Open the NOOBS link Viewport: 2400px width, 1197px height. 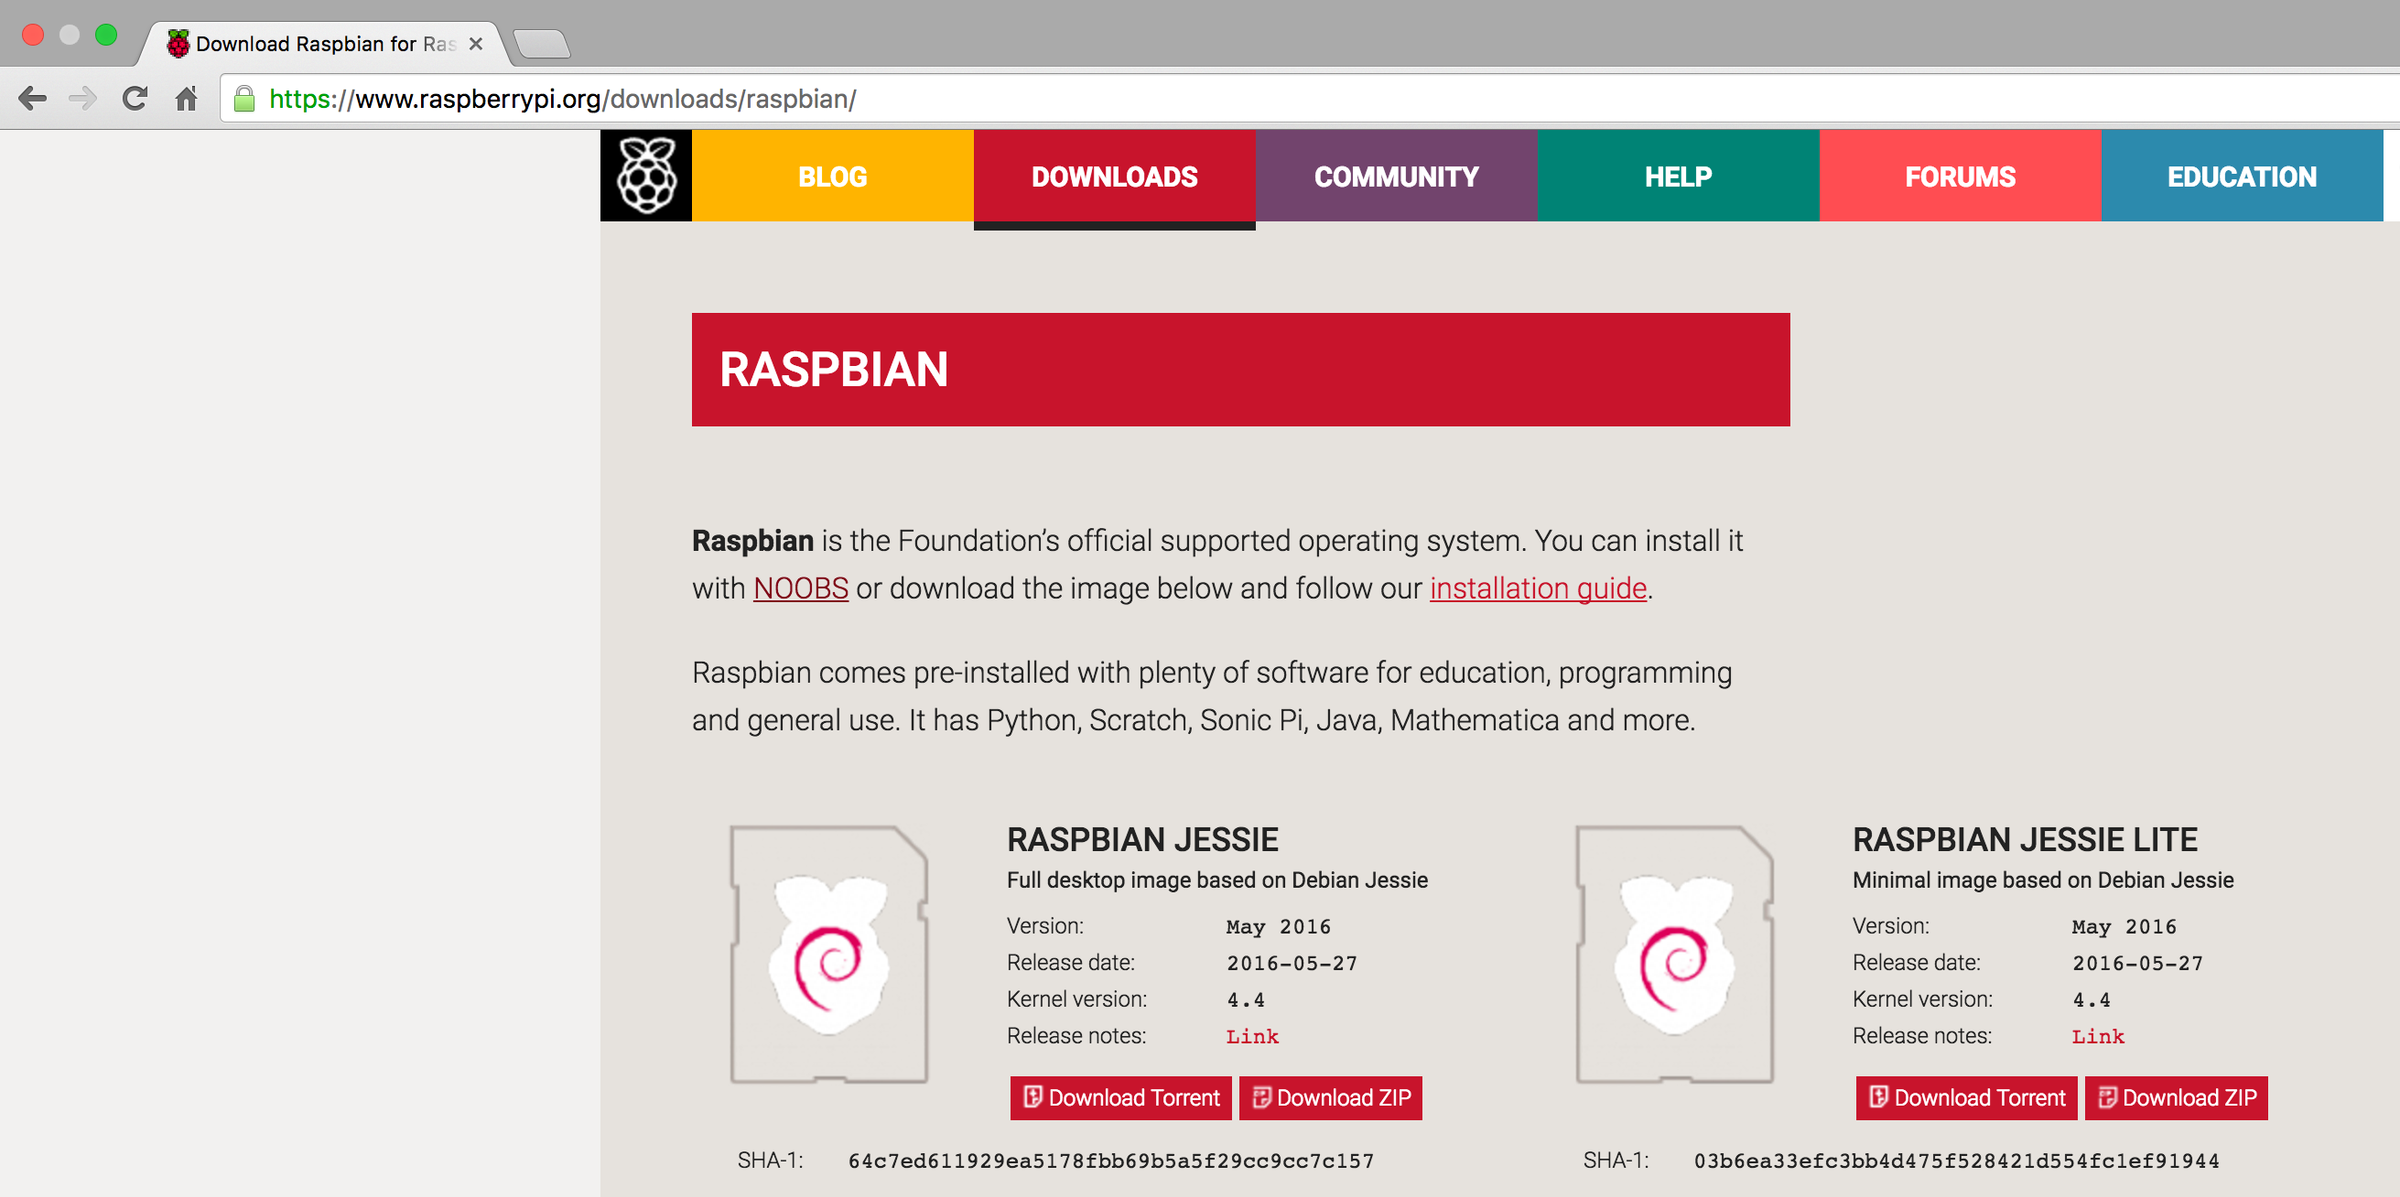click(x=800, y=588)
